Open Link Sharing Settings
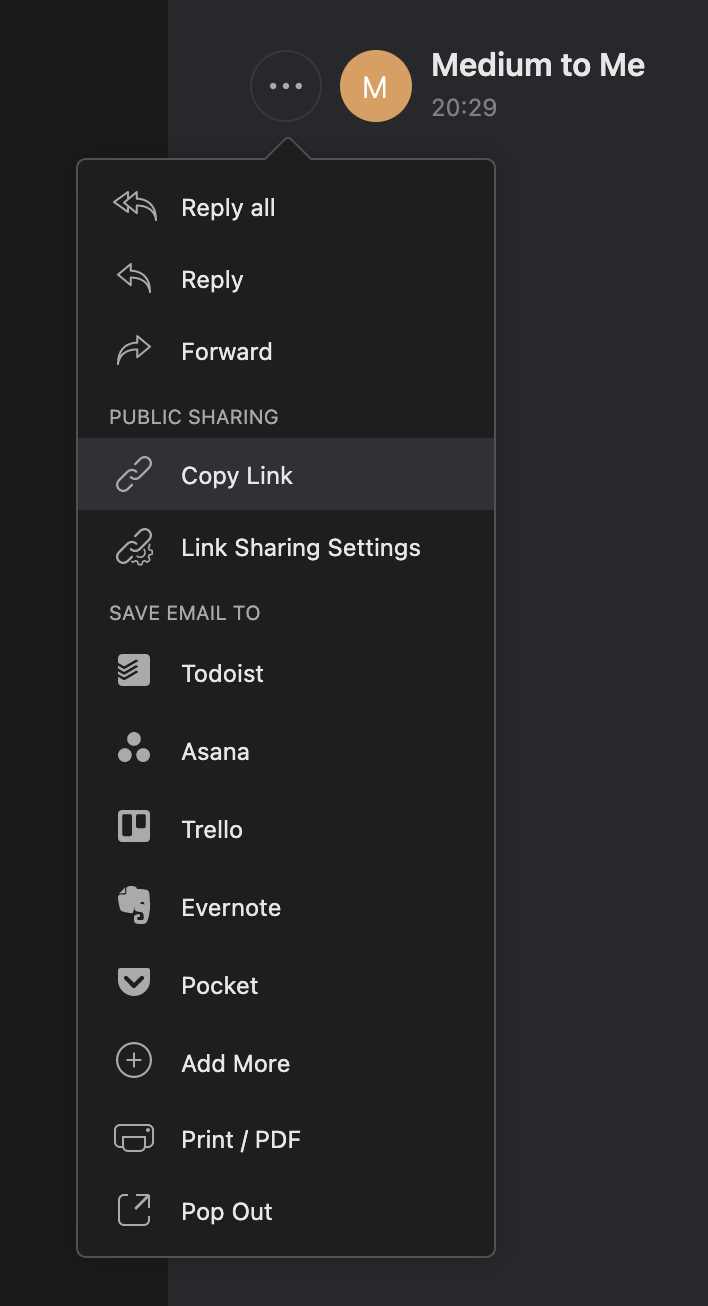Viewport: 708px width, 1306px height. click(286, 548)
